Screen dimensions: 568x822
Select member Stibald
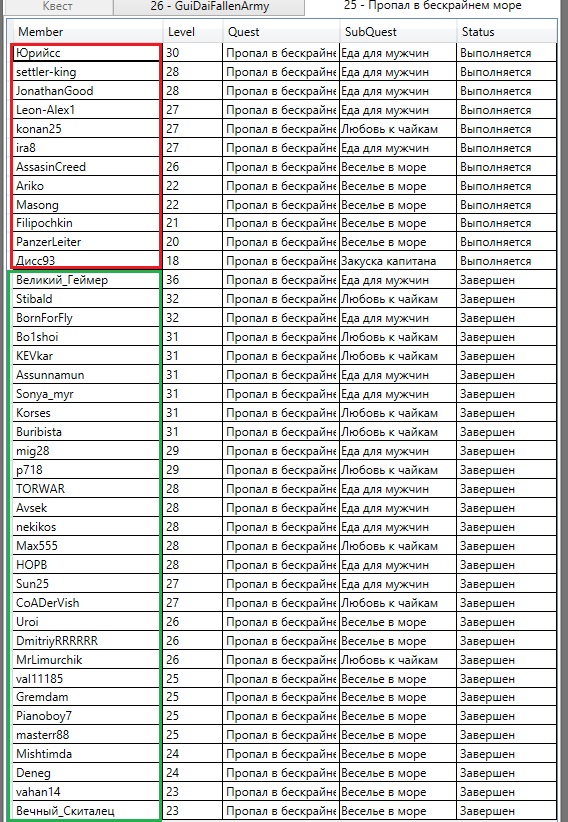coord(86,299)
